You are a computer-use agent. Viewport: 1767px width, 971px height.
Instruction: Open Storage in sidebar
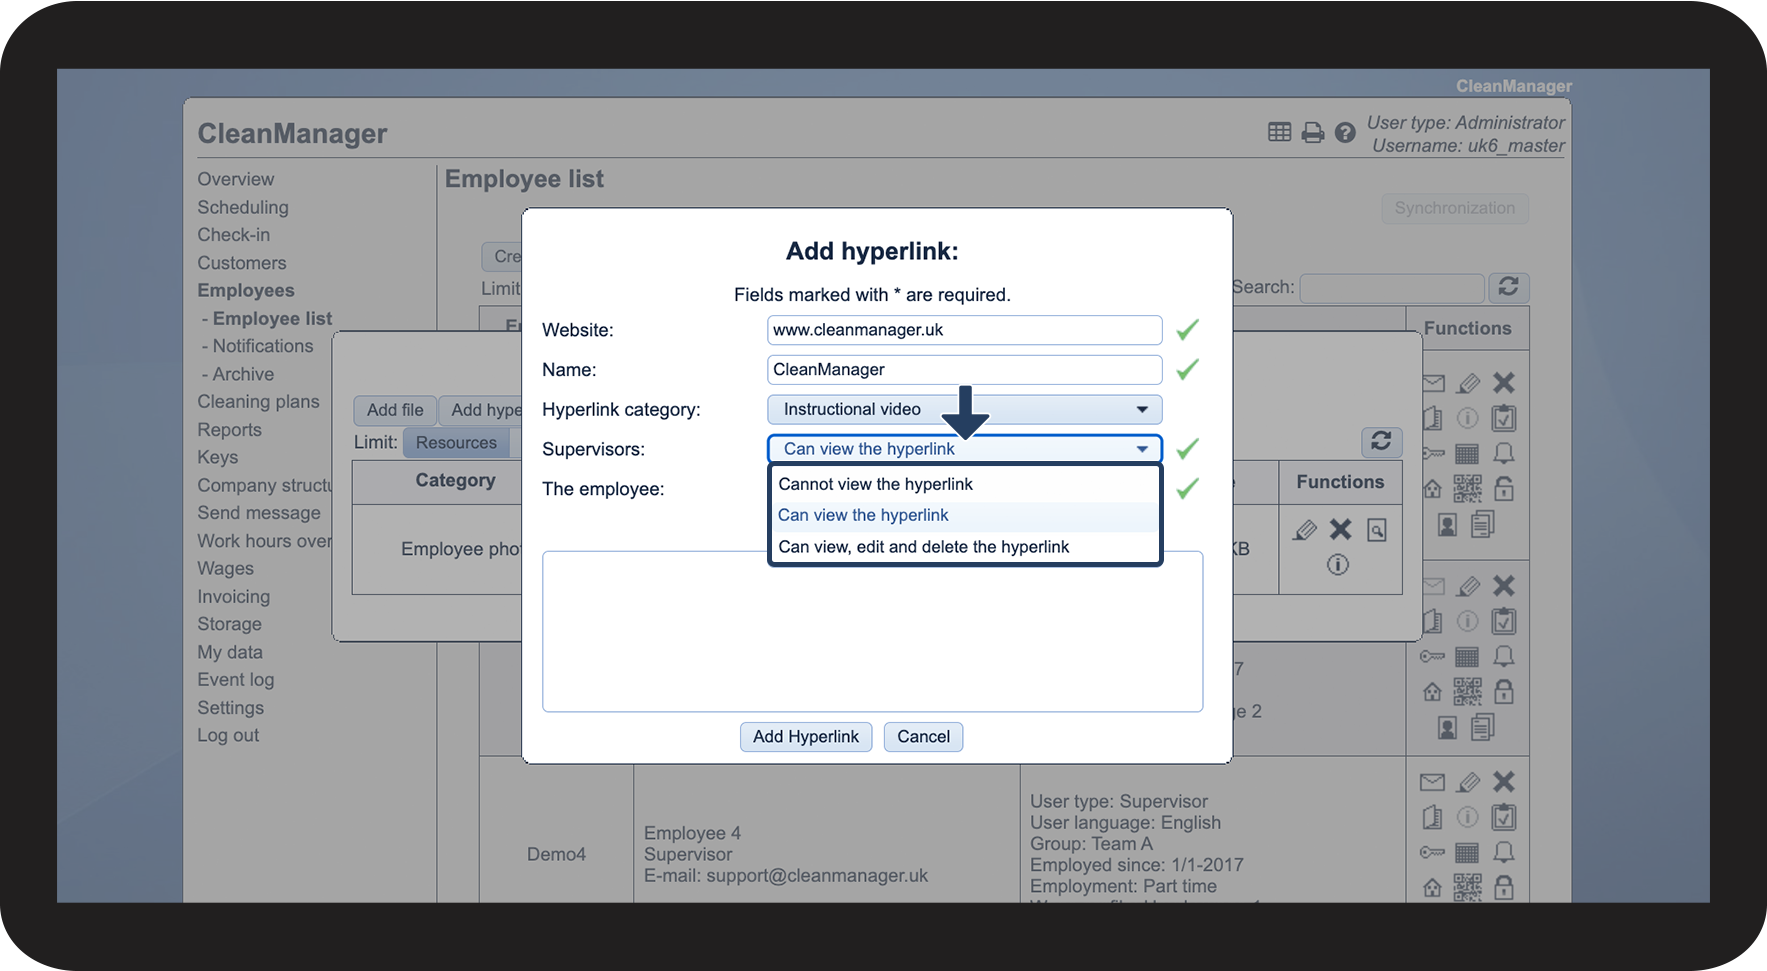click(x=229, y=624)
